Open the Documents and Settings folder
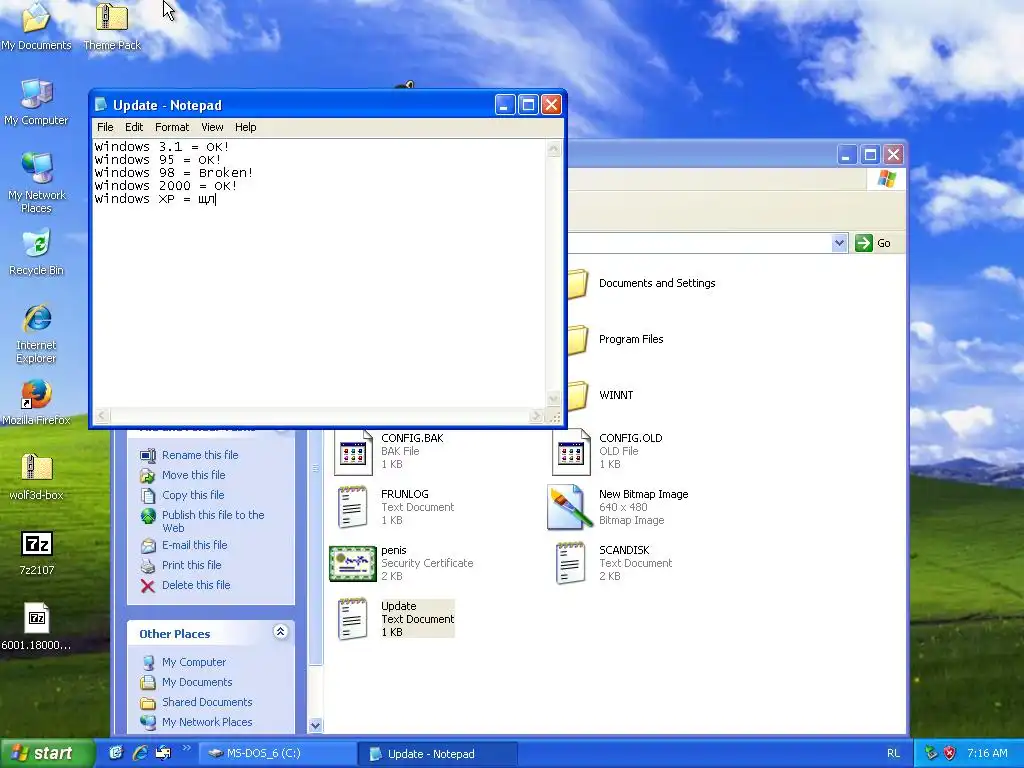 (657, 283)
